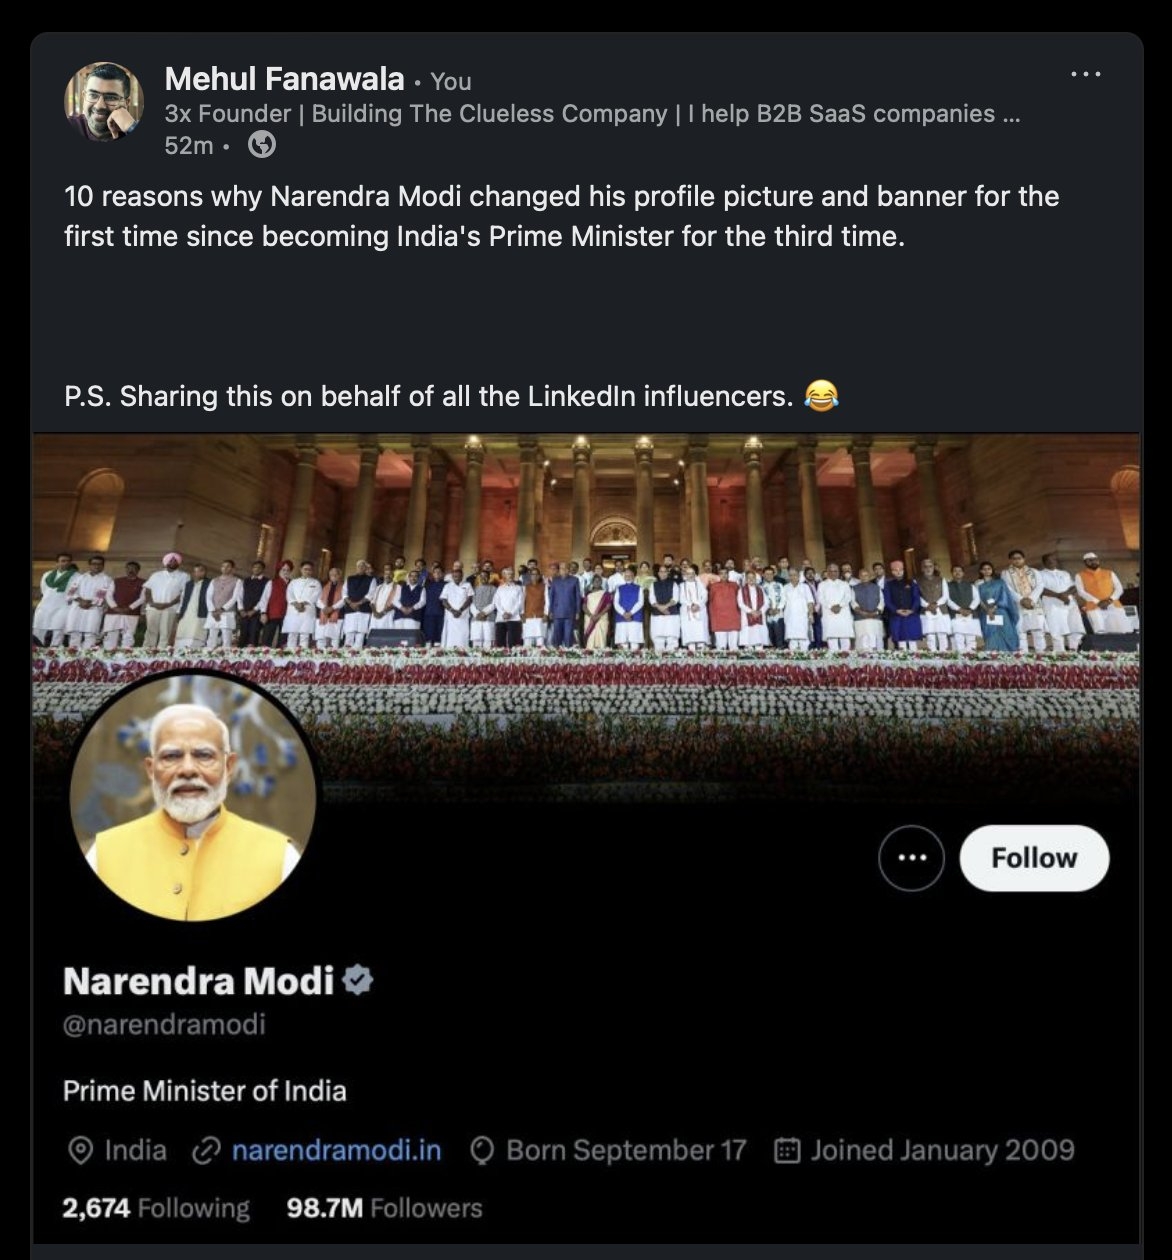Click the globe public visibility icon
Image resolution: width=1172 pixels, height=1260 pixels.
(261, 146)
